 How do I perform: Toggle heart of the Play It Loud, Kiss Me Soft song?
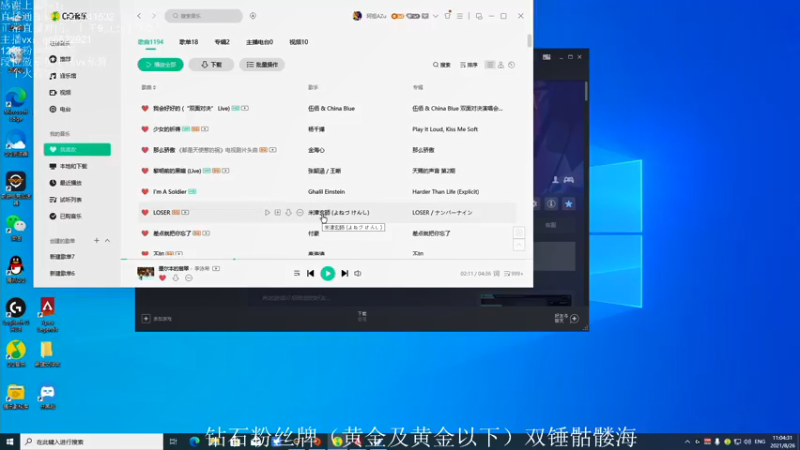(145, 129)
